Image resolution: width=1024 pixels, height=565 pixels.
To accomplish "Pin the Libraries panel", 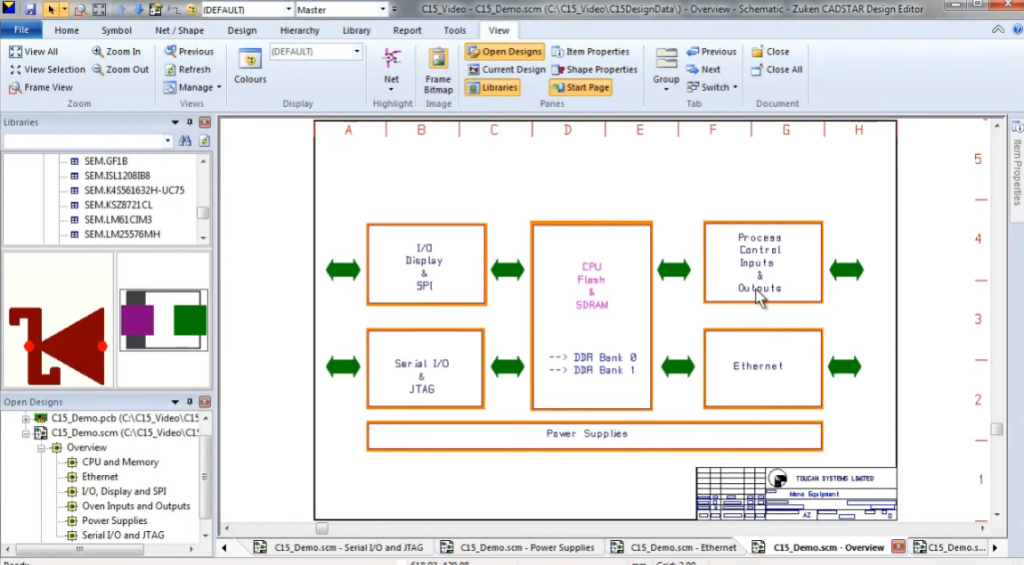I will click(189, 122).
